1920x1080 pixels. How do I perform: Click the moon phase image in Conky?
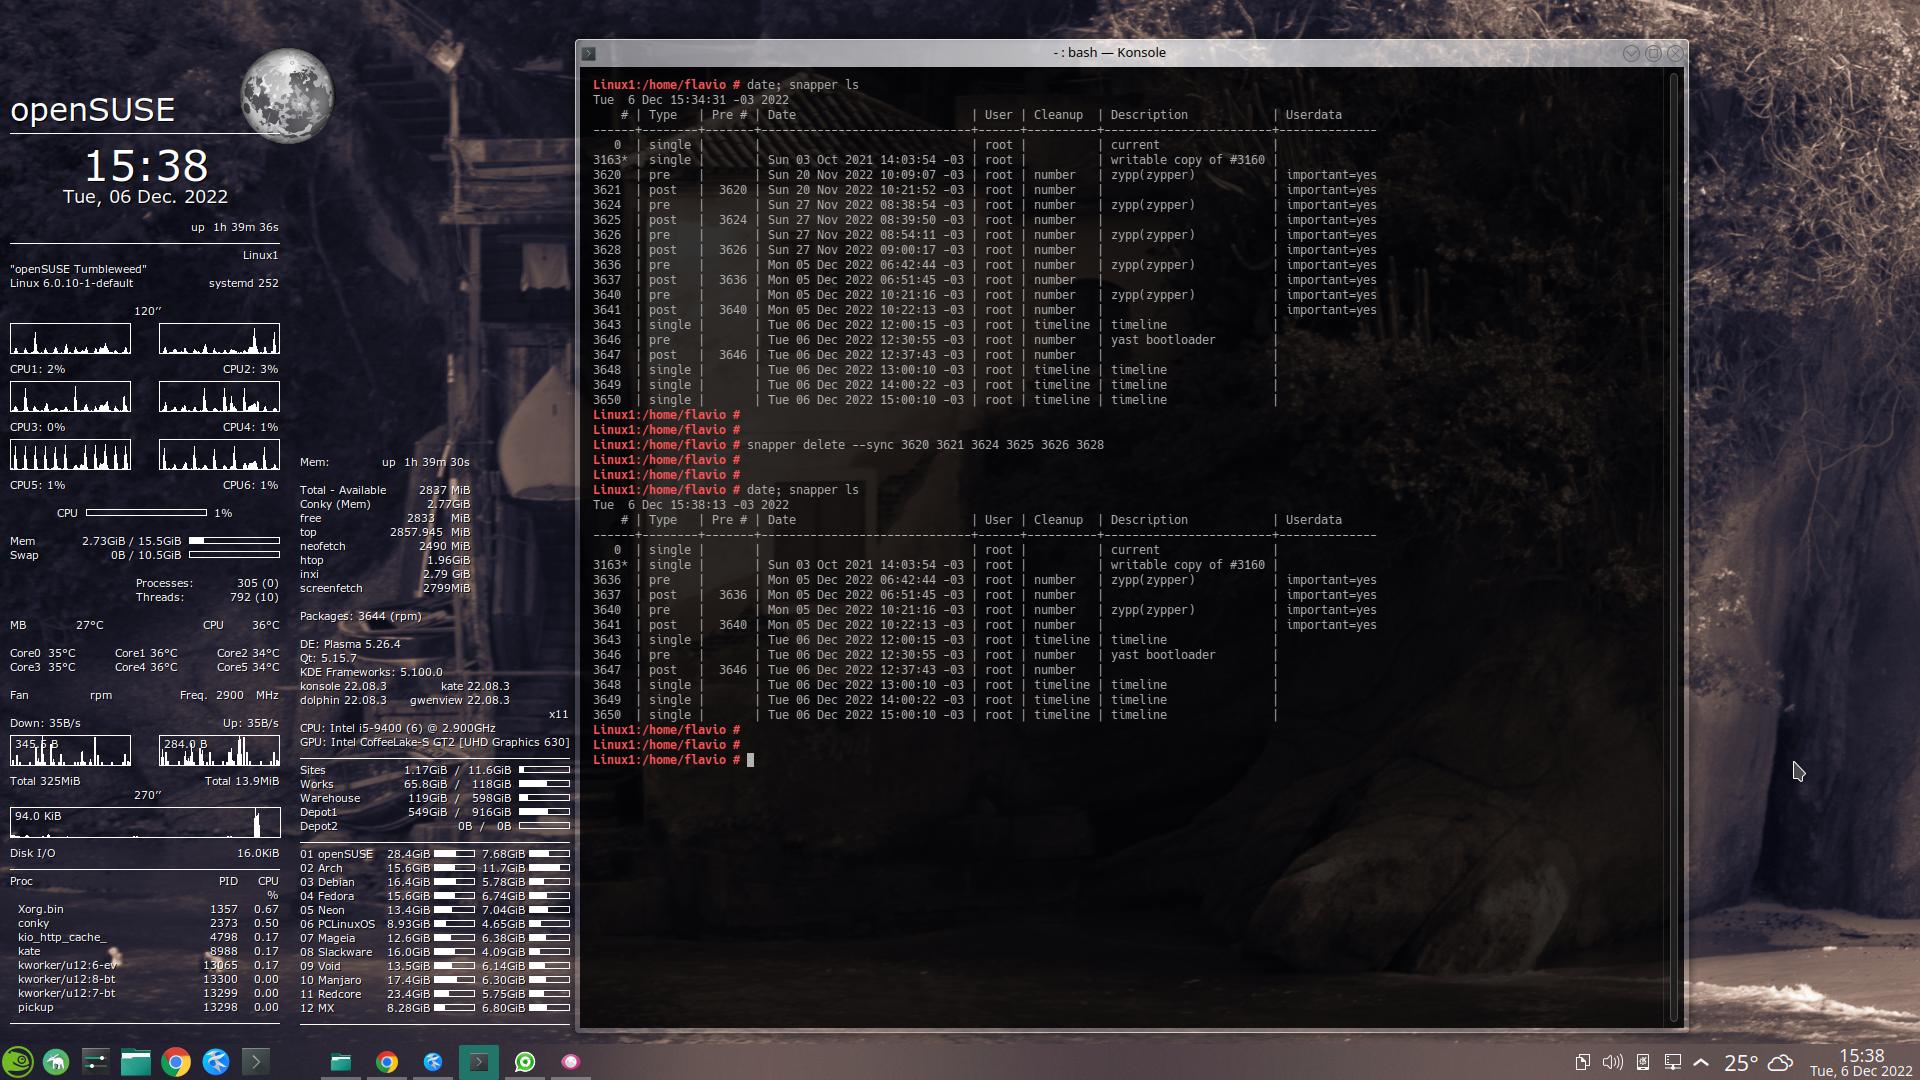[287, 96]
